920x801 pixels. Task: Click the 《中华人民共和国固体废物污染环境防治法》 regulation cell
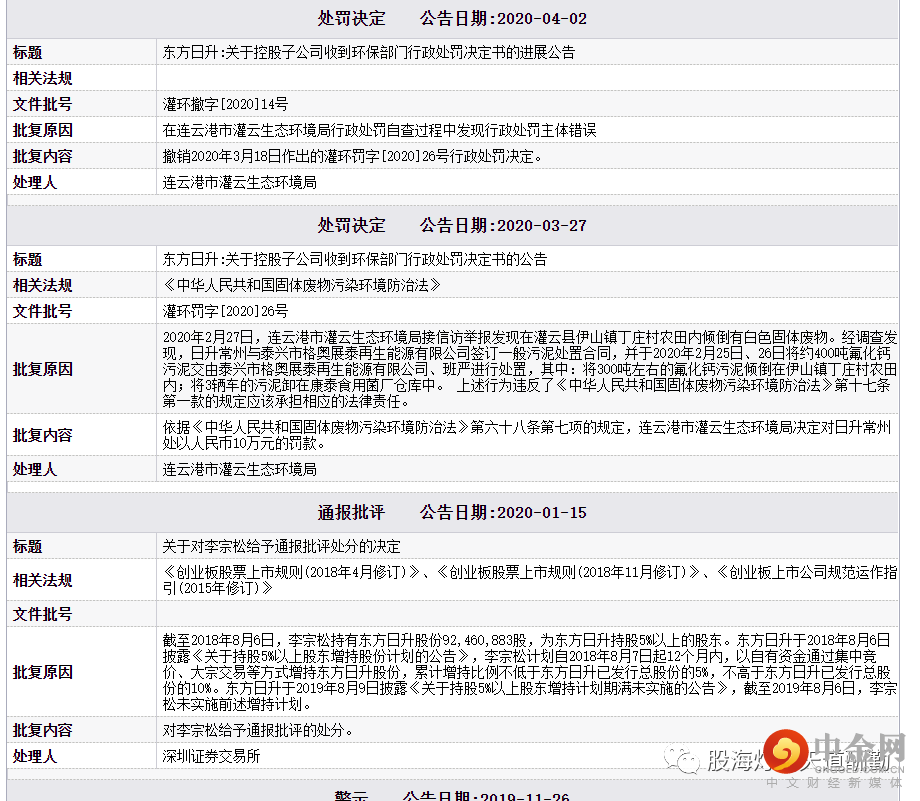pos(301,285)
